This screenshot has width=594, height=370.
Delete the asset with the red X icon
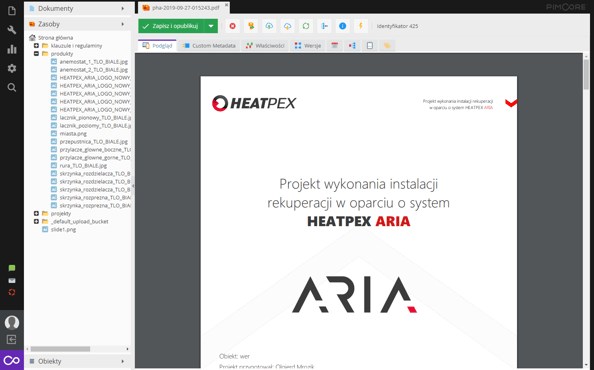point(232,26)
